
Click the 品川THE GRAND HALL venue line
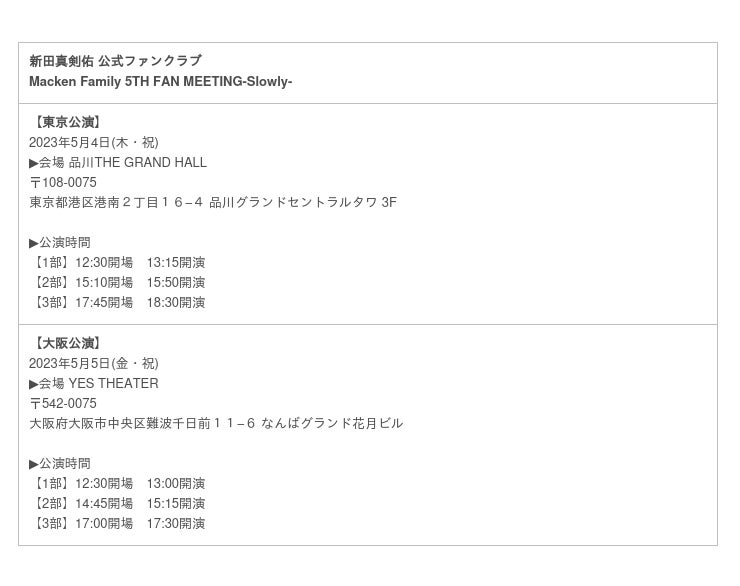click(118, 162)
